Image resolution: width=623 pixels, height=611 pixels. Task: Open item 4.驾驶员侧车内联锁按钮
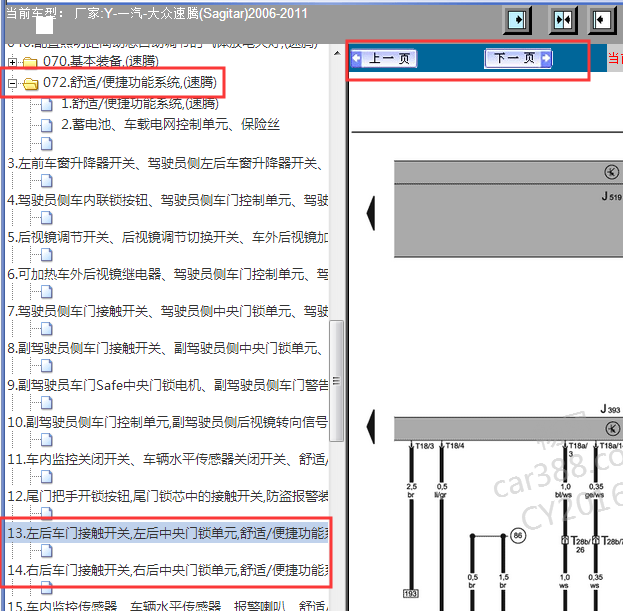(168, 200)
